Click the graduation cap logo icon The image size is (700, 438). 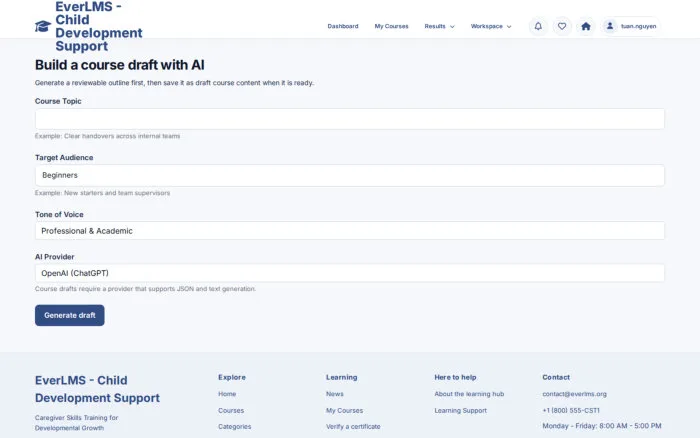tap(43, 26)
